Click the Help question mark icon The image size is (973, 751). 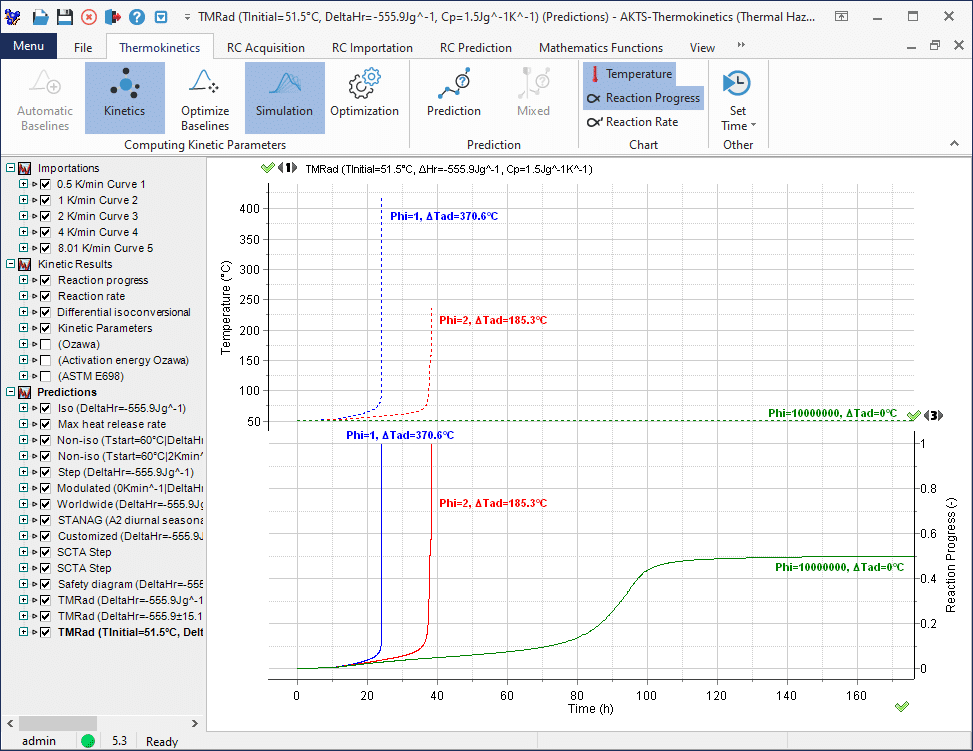136,17
